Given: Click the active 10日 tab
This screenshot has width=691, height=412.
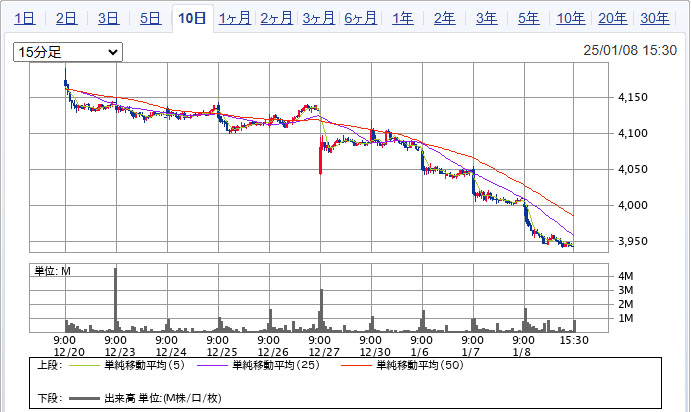Looking at the screenshot, I should (x=192, y=18).
